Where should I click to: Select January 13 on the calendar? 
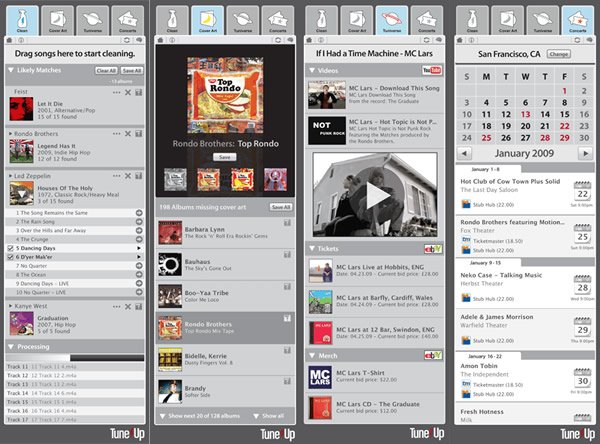point(525,114)
